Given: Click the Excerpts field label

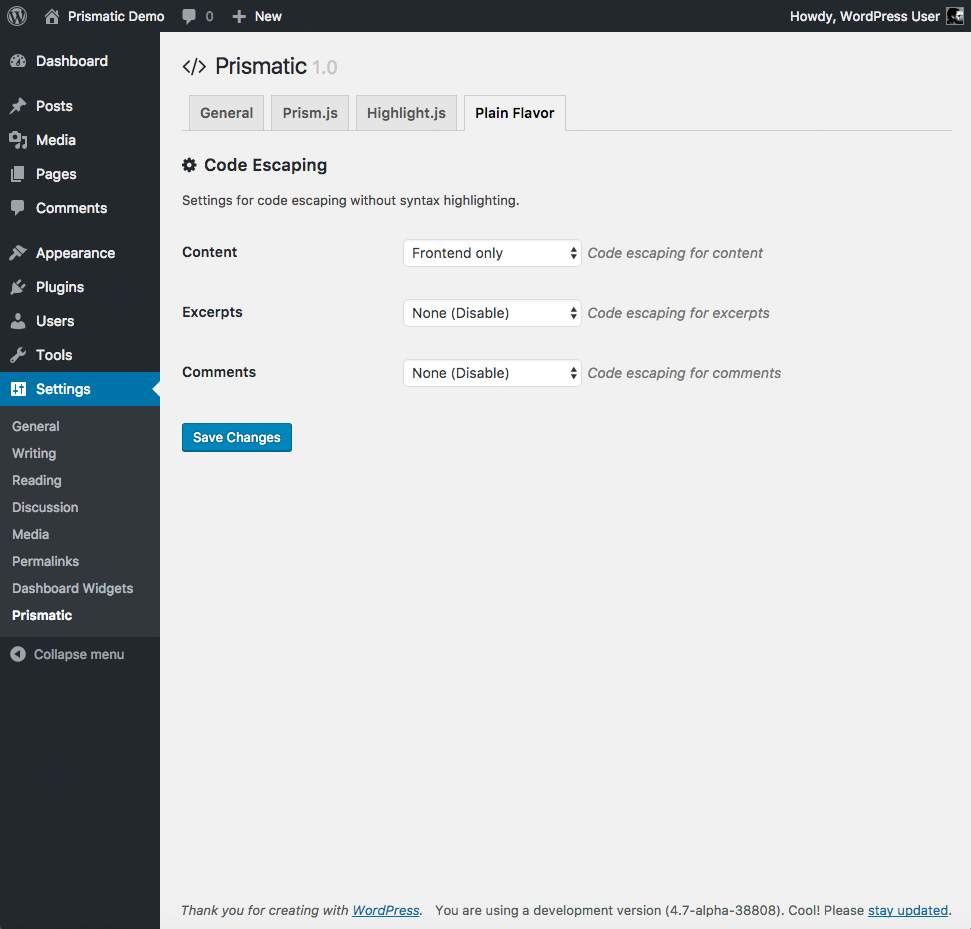Looking at the screenshot, I should tap(212, 312).
